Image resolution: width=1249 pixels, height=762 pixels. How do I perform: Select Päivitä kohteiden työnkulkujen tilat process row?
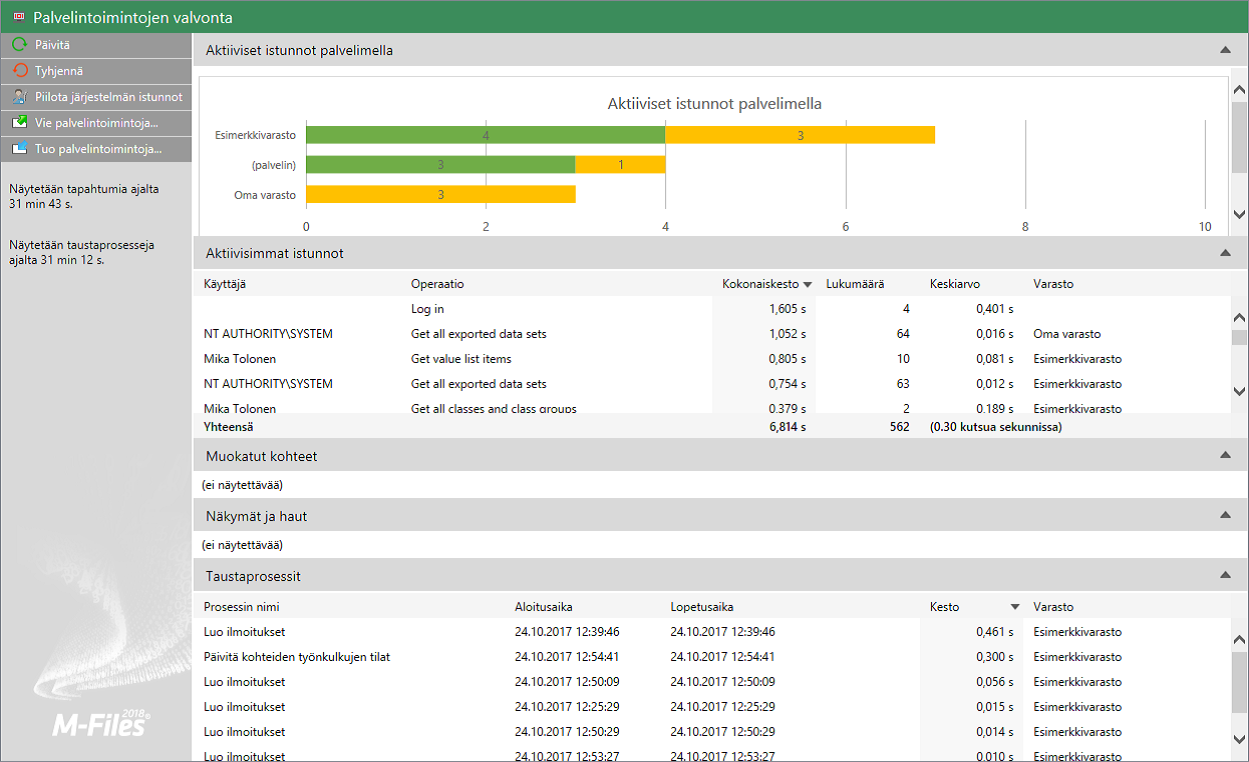[296, 657]
